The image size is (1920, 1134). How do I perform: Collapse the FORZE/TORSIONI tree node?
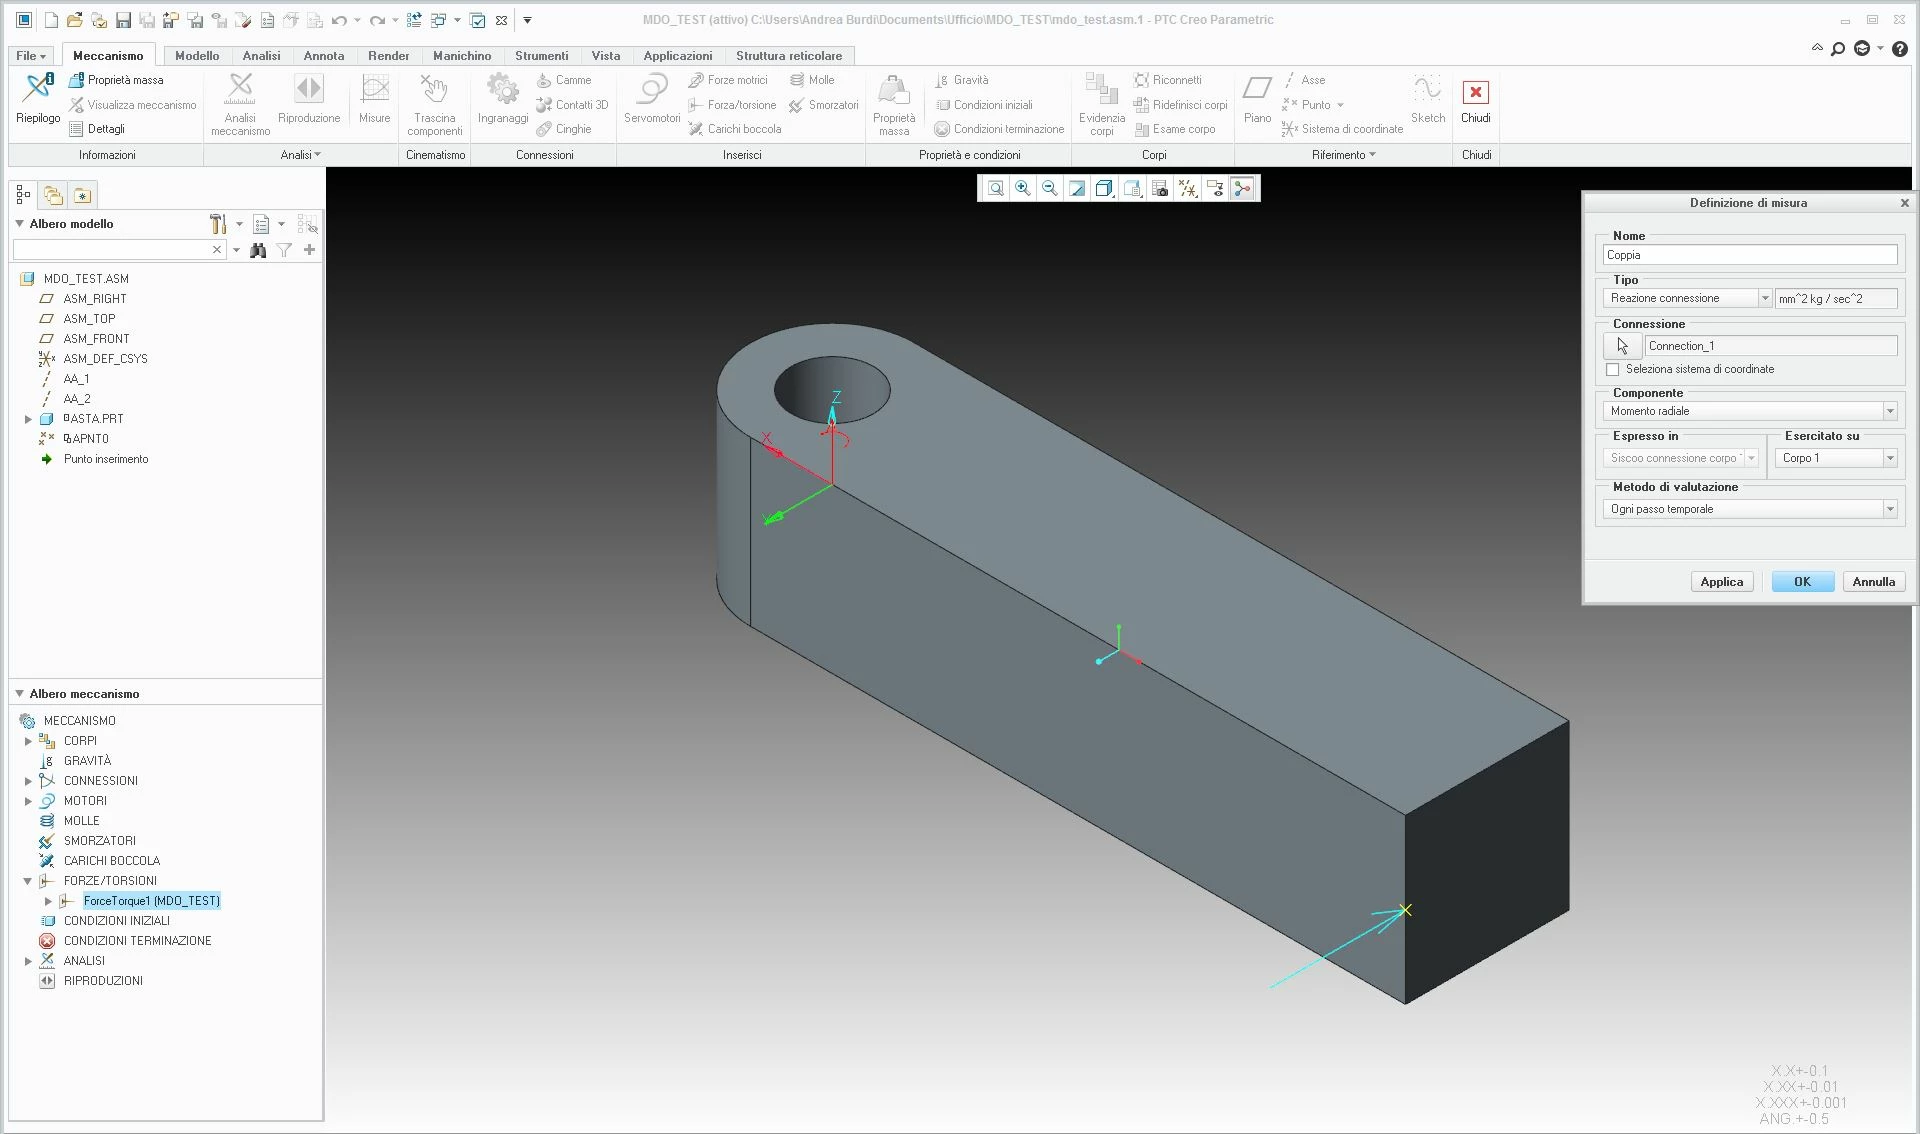(28, 881)
